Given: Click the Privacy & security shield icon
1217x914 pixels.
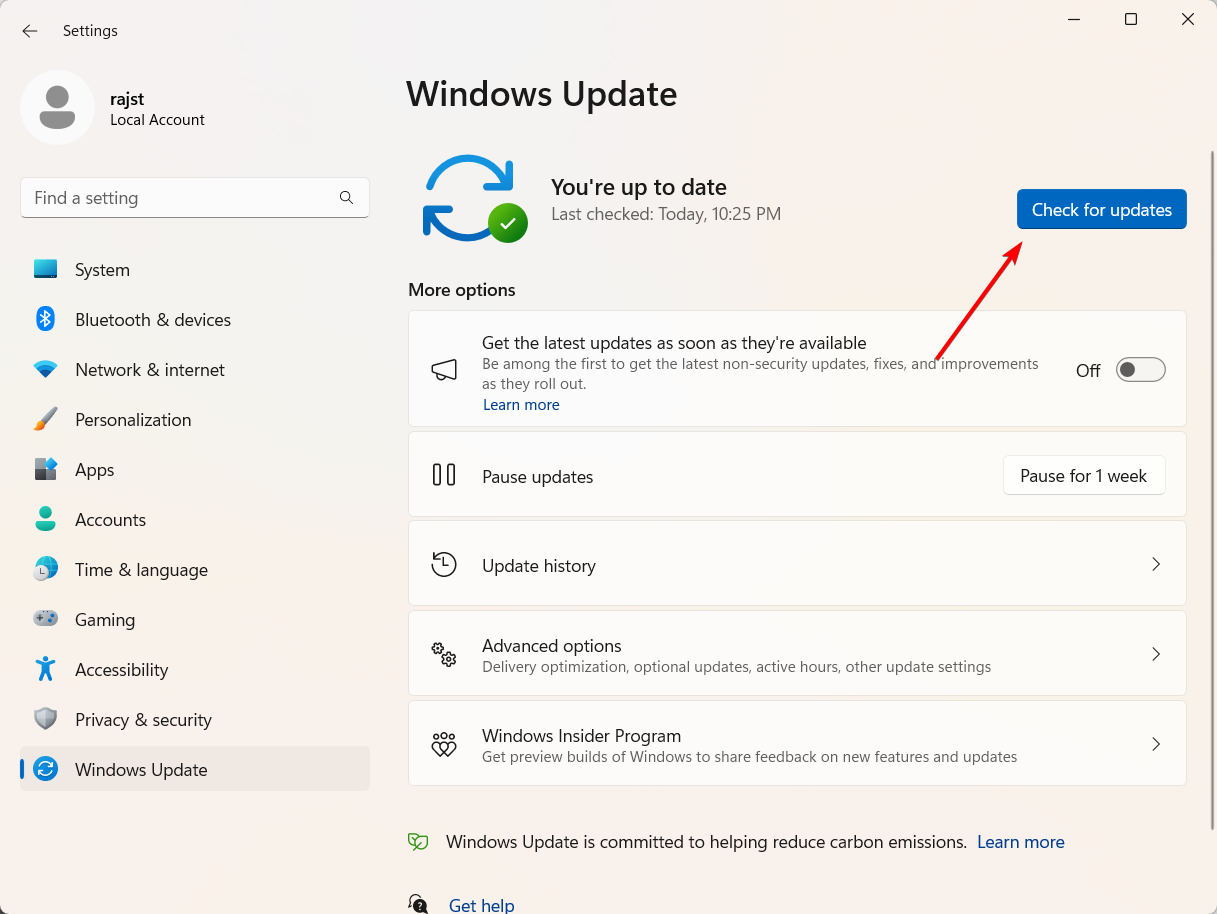Looking at the screenshot, I should [x=45, y=719].
